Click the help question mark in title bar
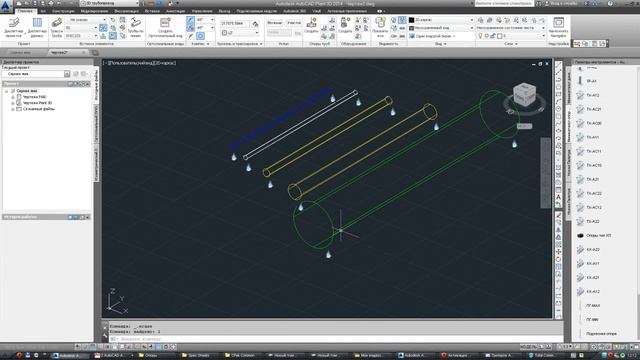 click(x=610, y=3)
